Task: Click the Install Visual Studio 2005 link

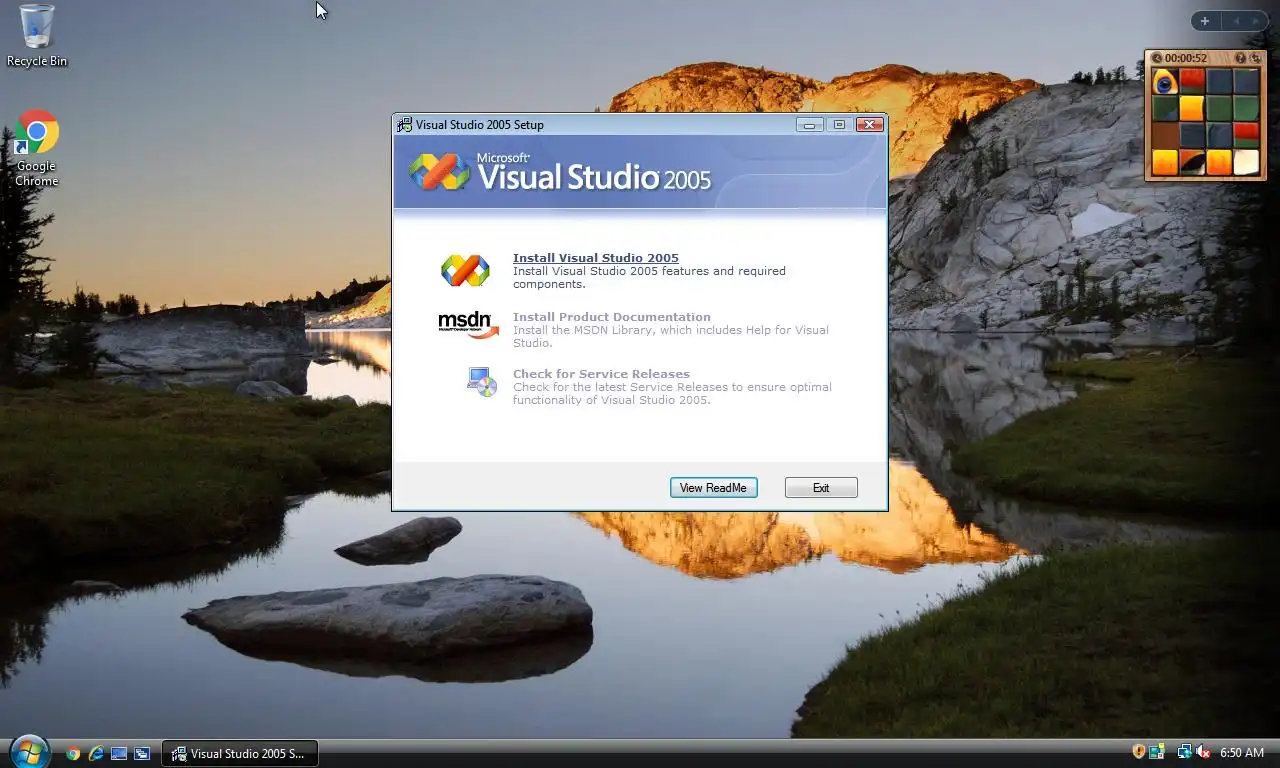Action: pos(596,258)
